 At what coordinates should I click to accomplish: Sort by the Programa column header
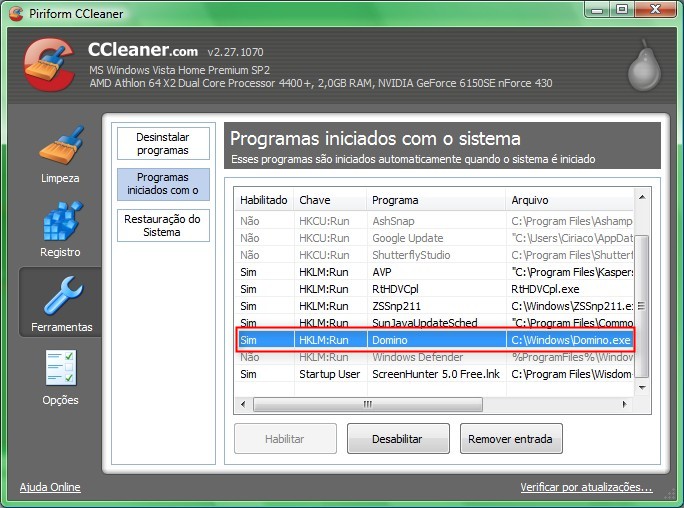436,200
